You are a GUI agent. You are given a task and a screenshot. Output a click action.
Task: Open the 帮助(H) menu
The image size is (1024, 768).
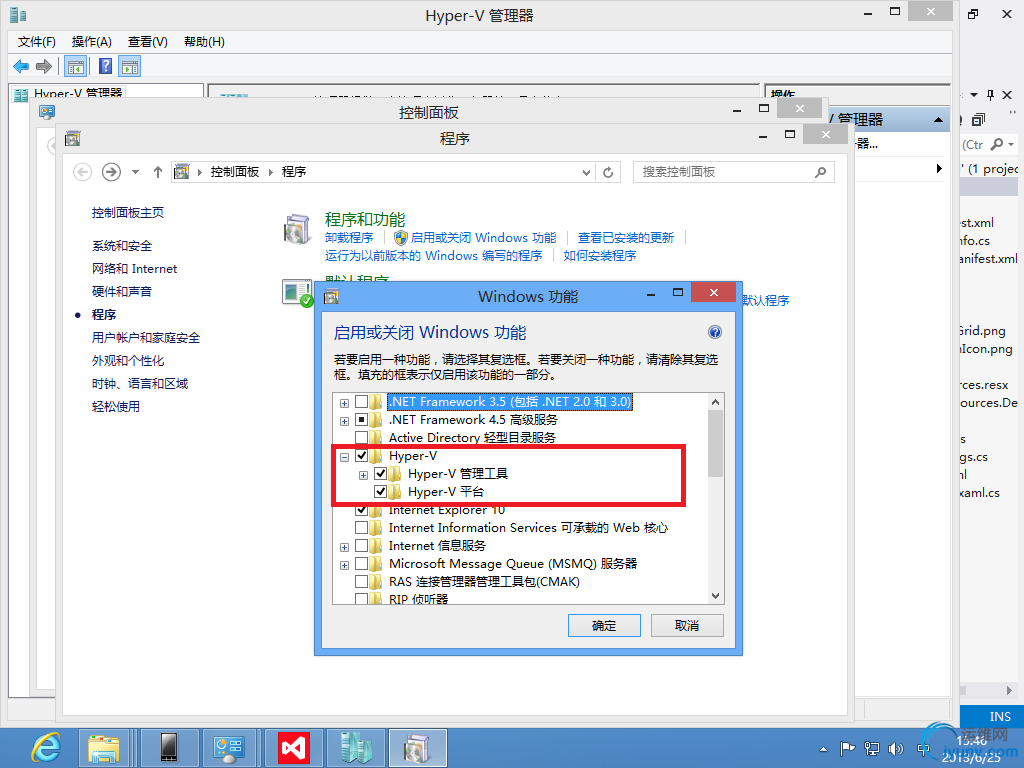coord(204,42)
